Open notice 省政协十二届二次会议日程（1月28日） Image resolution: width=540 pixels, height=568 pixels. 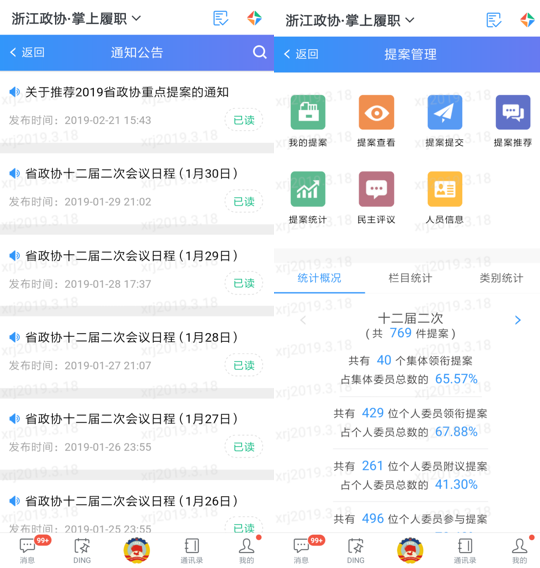pos(137,351)
